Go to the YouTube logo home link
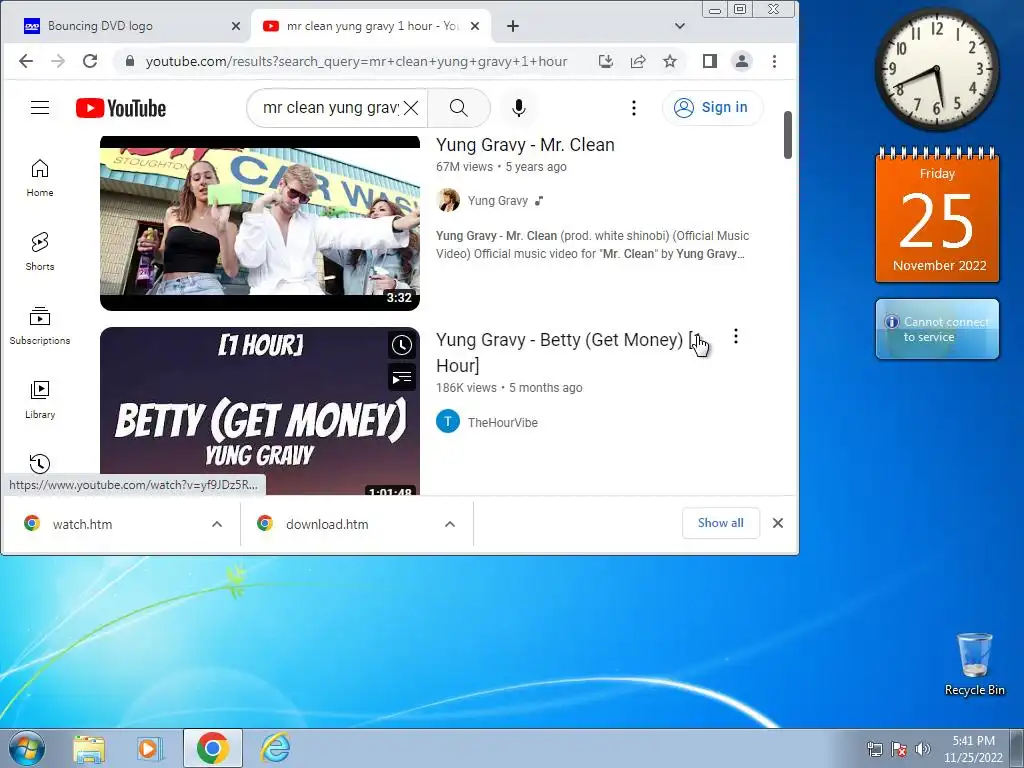Image resolution: width=1024 pixels, height=768 pixels. (x=121, y=108)
